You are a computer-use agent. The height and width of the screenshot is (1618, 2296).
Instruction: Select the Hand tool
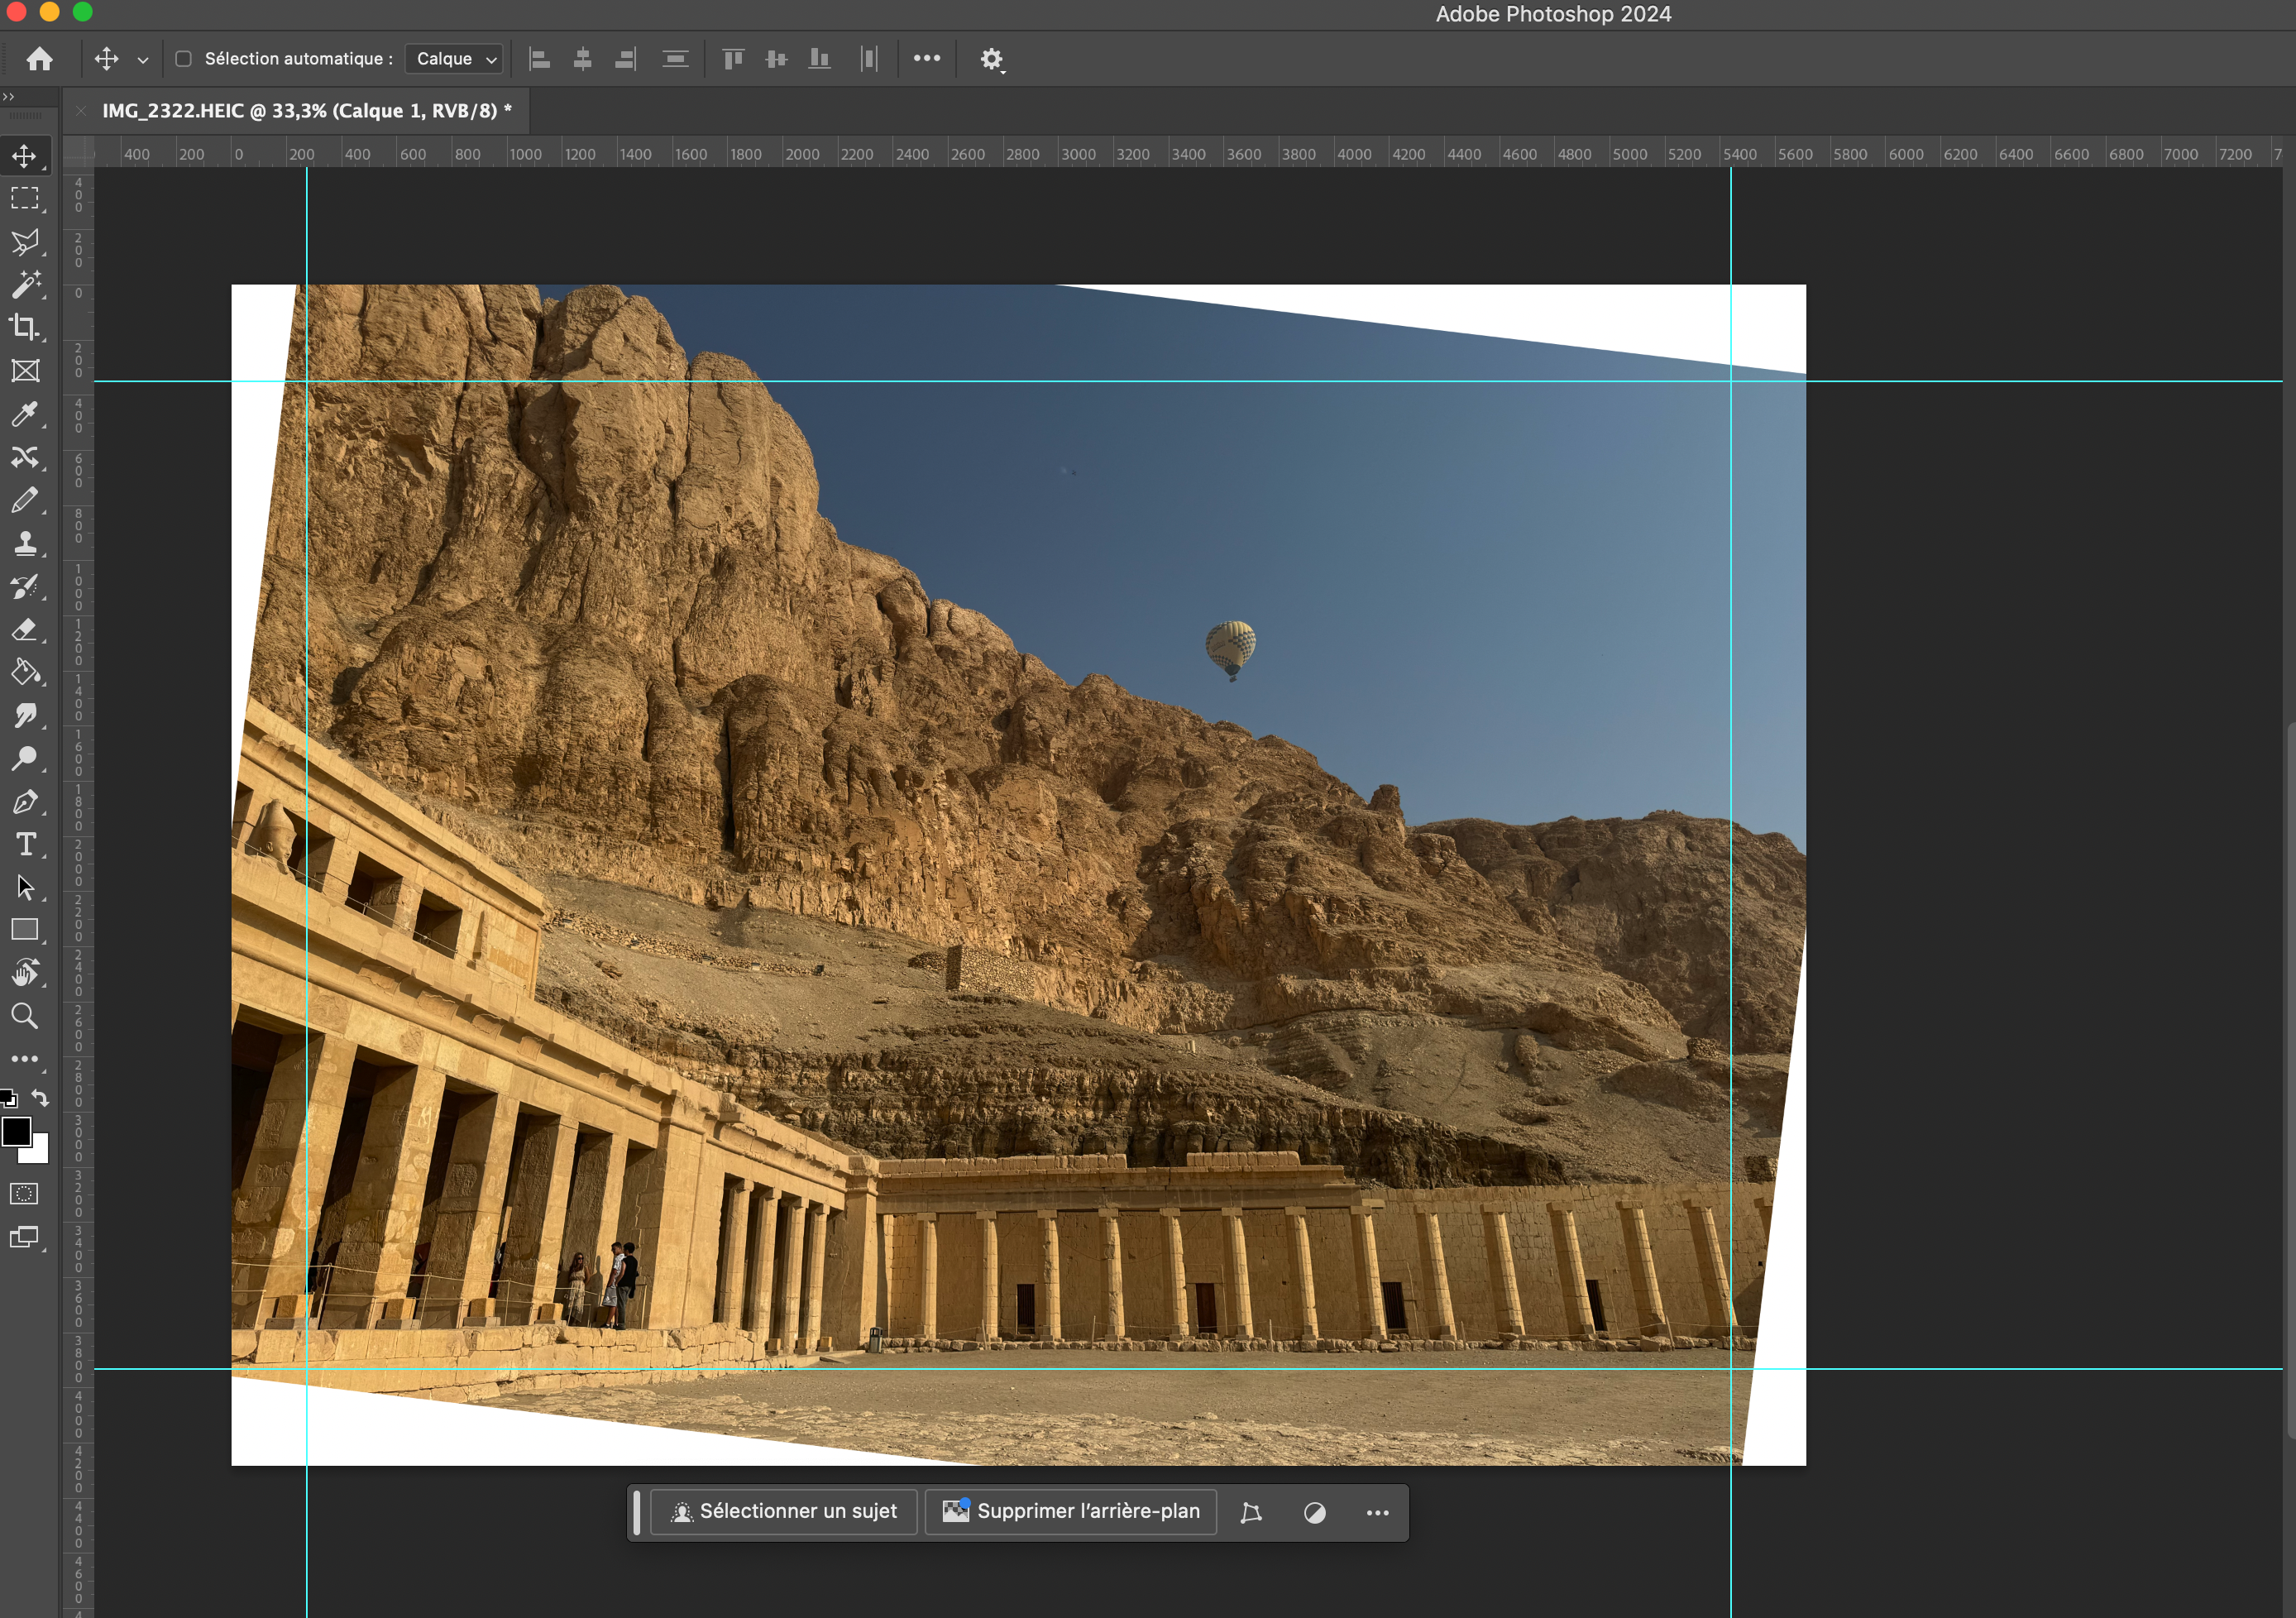pos(25,973)
